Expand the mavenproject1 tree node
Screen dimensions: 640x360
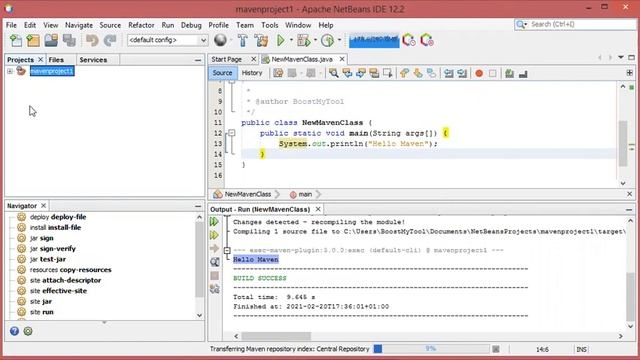[x=10, y=71]
